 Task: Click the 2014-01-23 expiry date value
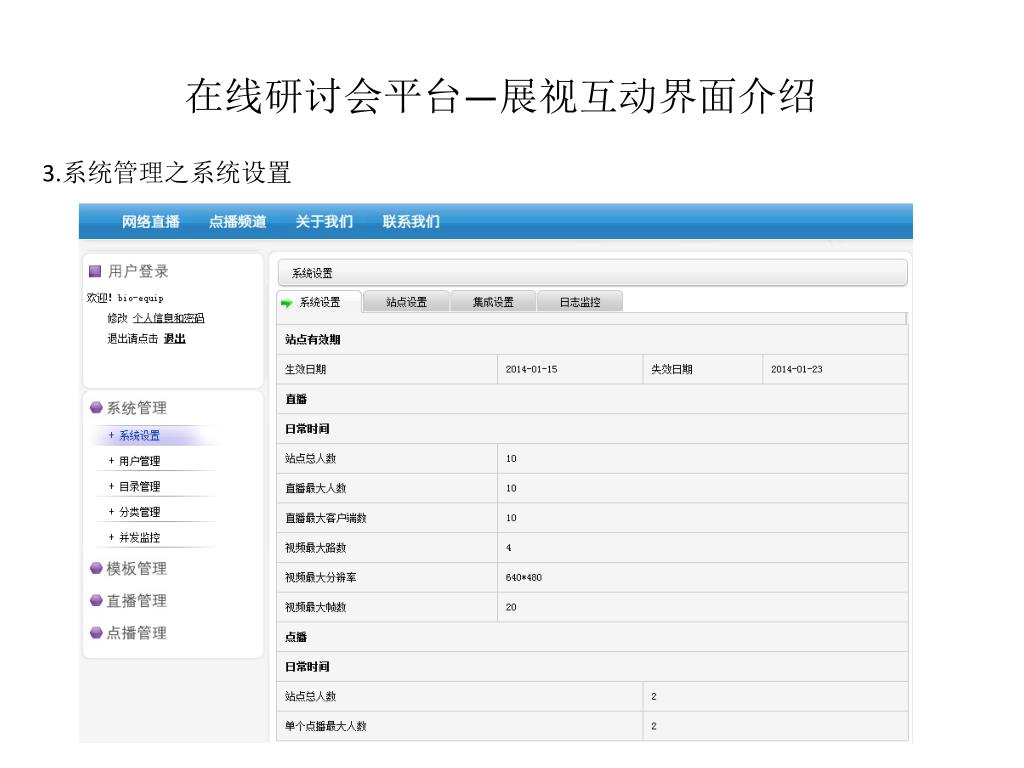click(x=796, y=369)
